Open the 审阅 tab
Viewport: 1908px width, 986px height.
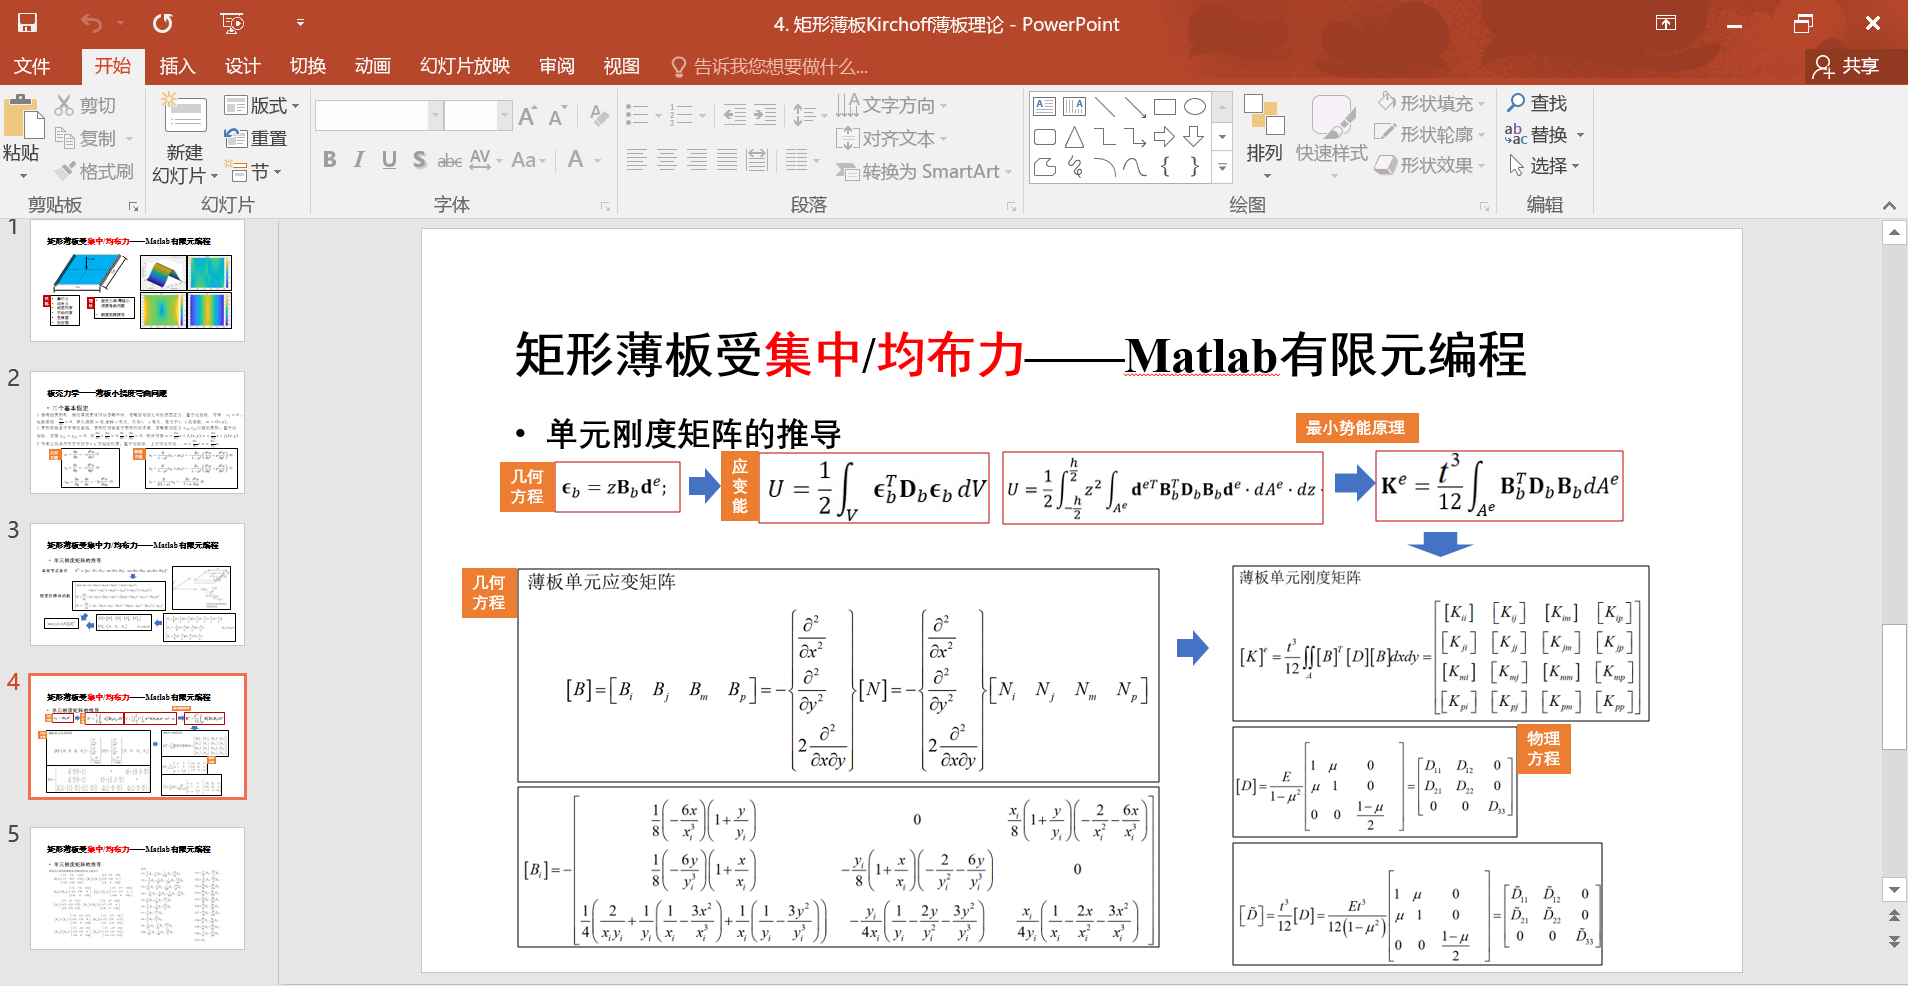[x=557, y=66]
